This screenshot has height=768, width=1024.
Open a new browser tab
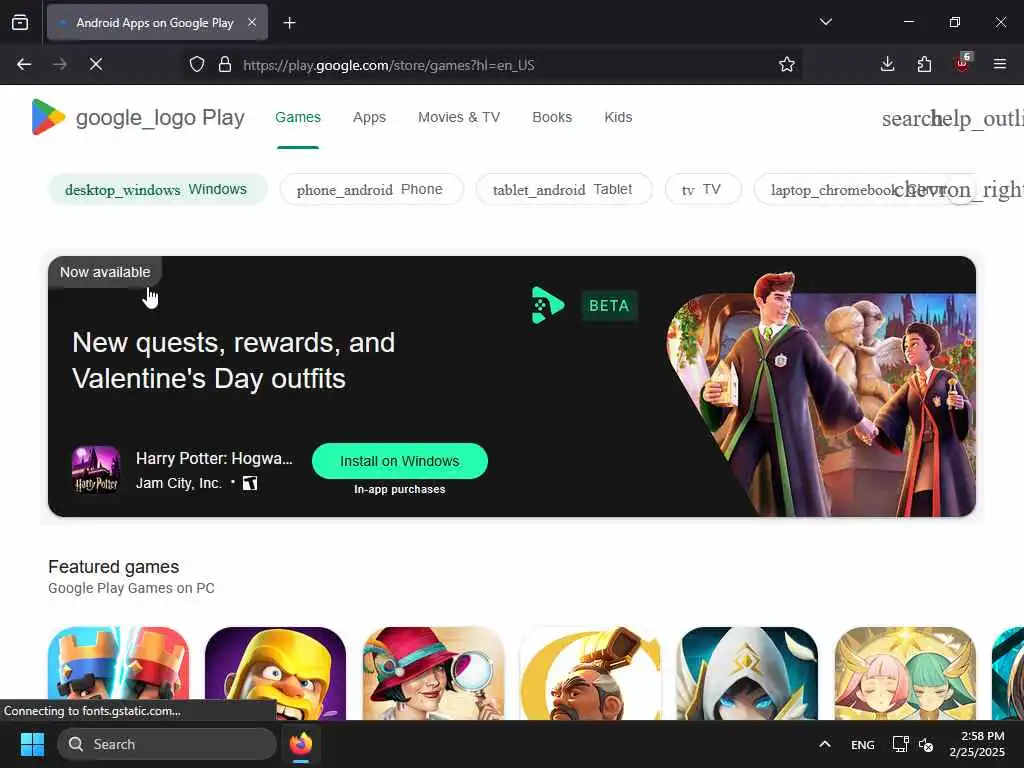pyautogui.click(x=289, y=23)
